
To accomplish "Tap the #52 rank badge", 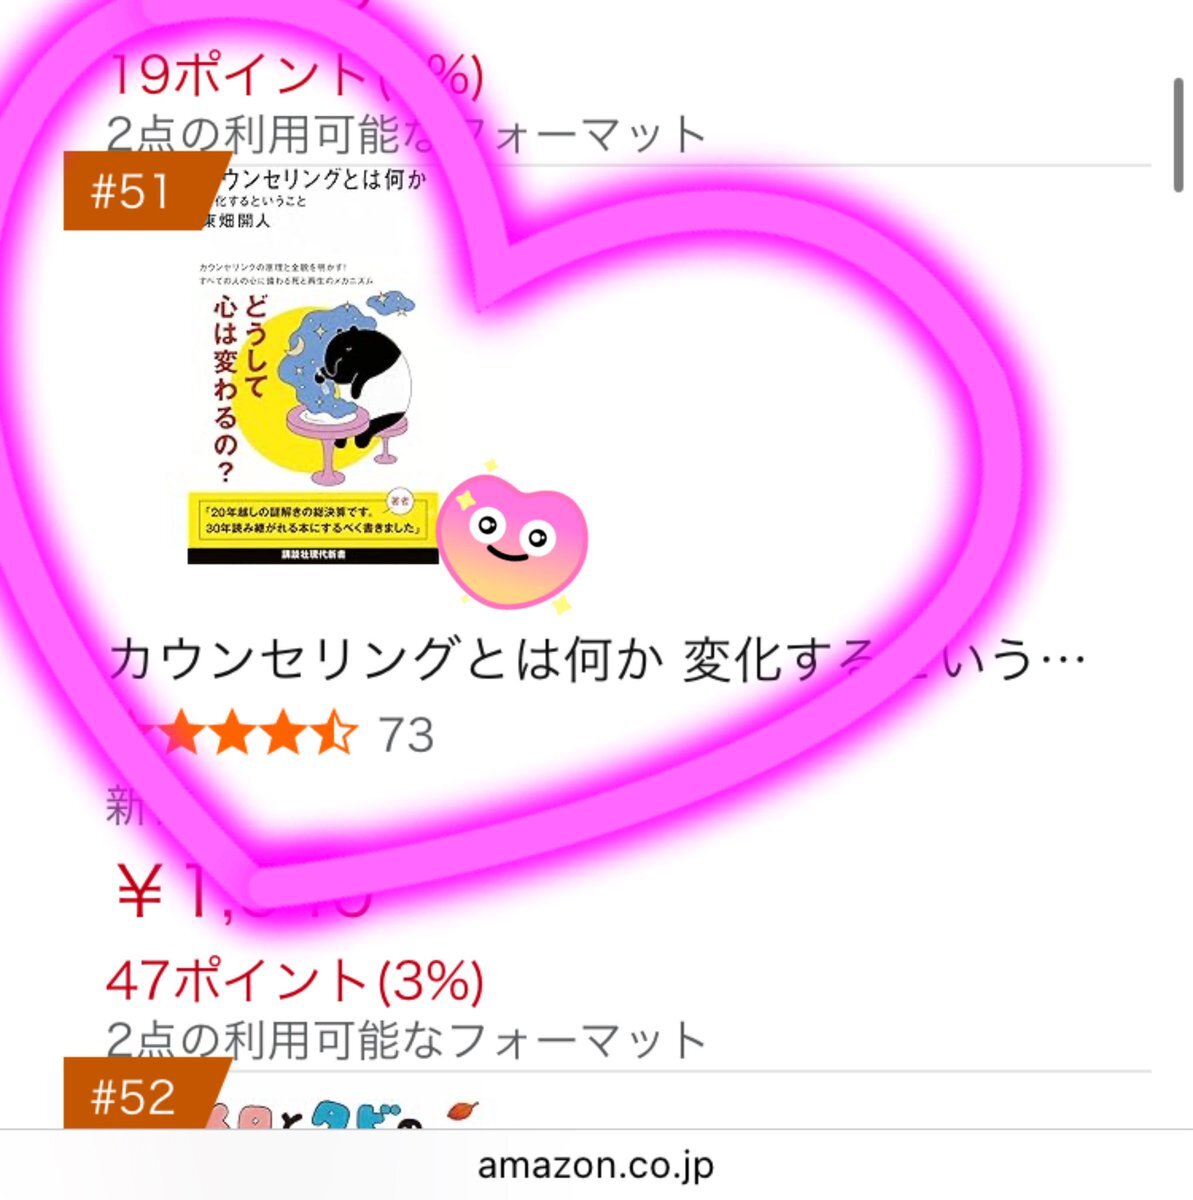I will click(x=144, y=1094).
